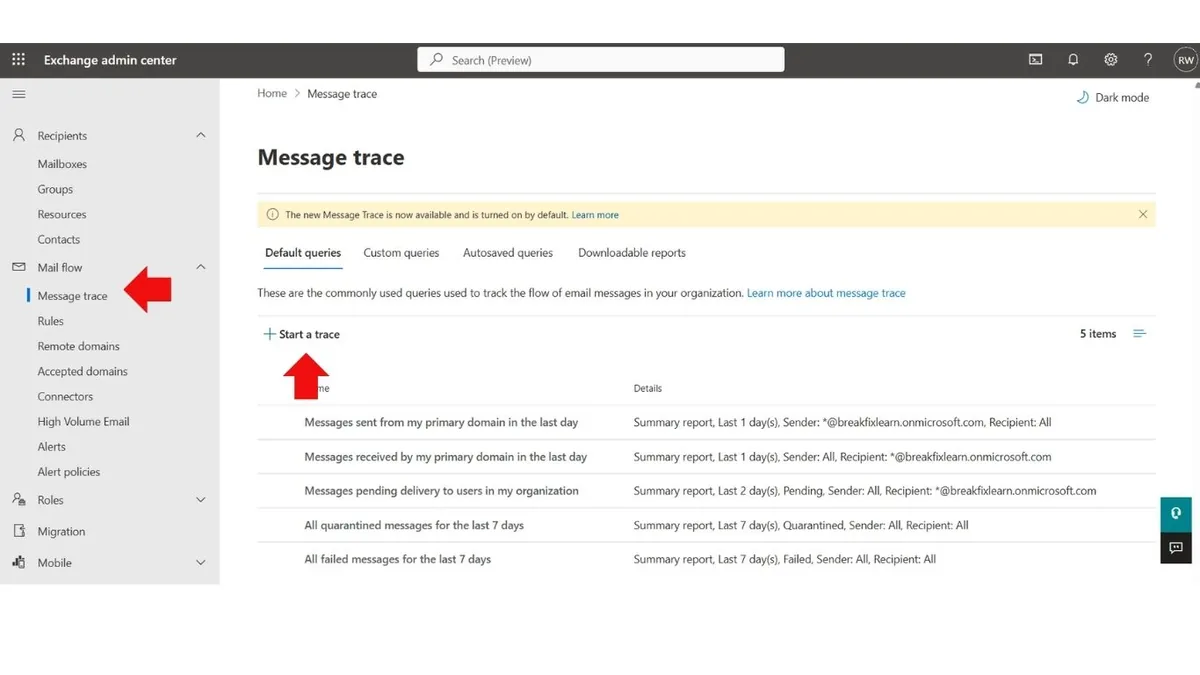Click the Dark mode label
The height and width of the screenshot is (675, 1200).
pos(1122,98)
